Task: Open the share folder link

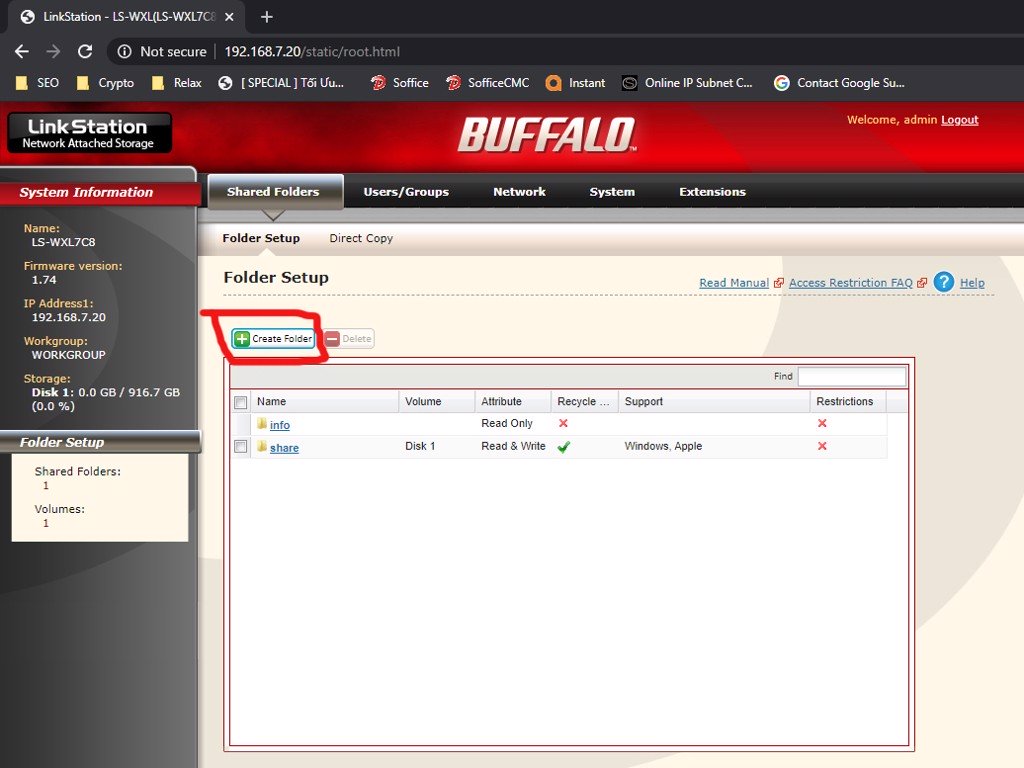Action: pyautogui.click(x=284, y=447)
